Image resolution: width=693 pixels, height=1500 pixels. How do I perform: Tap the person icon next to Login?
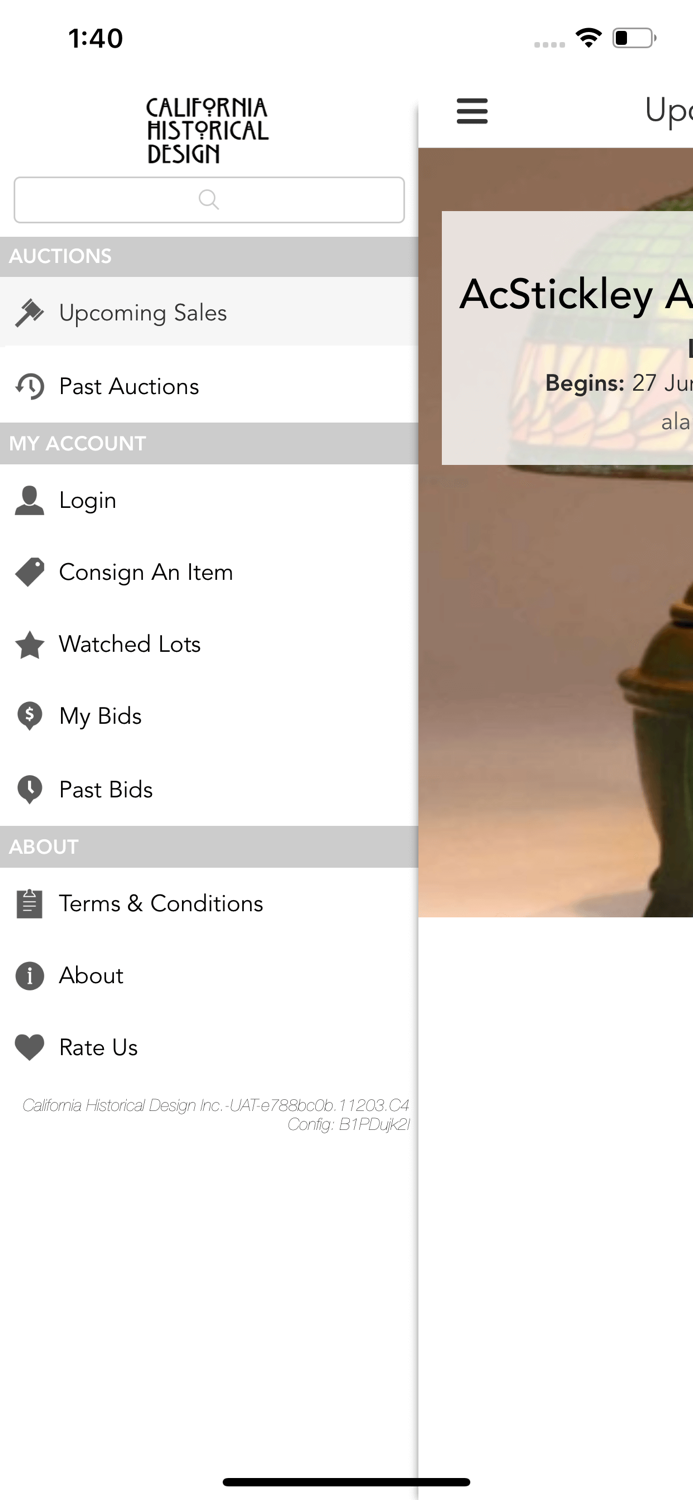pos(29,500)
